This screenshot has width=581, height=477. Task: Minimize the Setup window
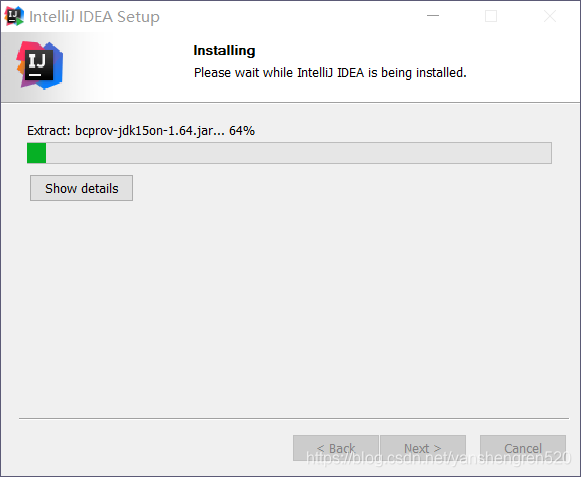pos(433,16)
